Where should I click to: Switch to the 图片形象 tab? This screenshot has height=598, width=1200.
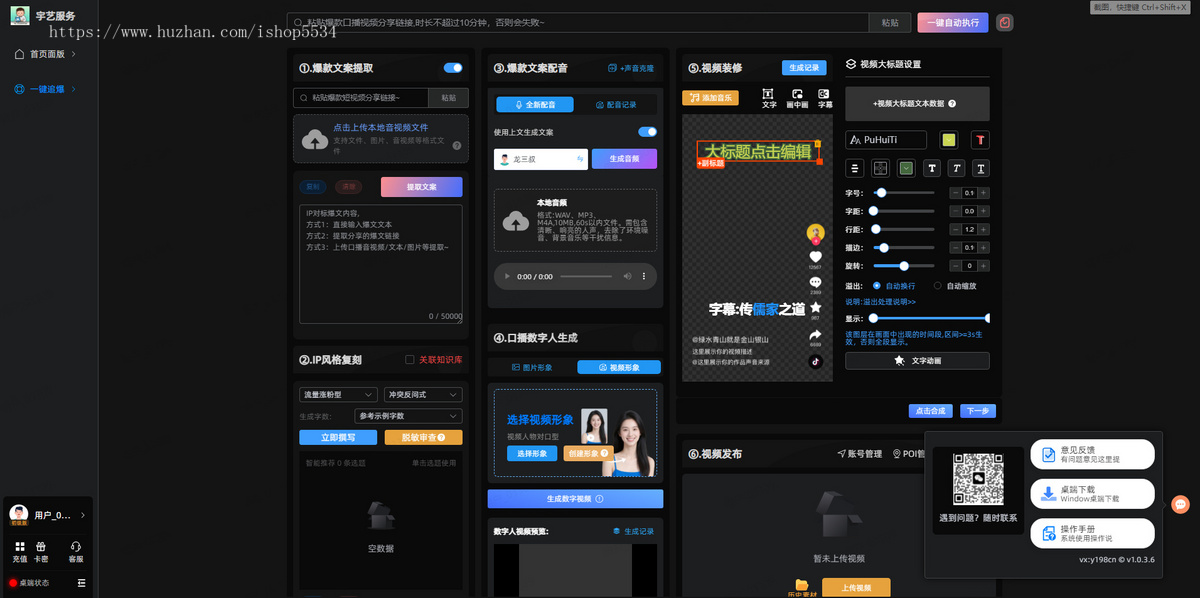pos(530,367)
